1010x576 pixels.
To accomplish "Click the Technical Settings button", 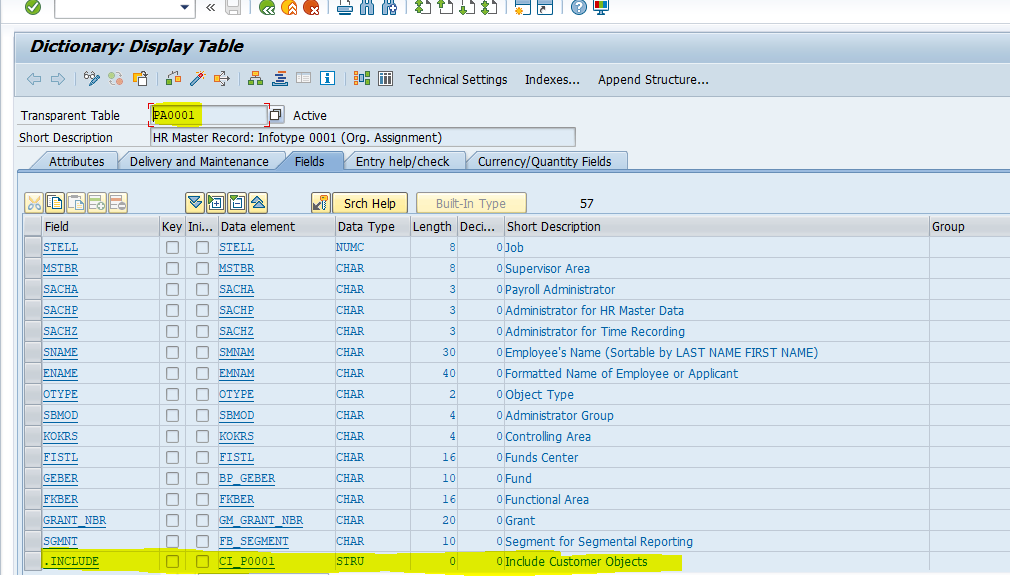I will (x=457, y=79).
